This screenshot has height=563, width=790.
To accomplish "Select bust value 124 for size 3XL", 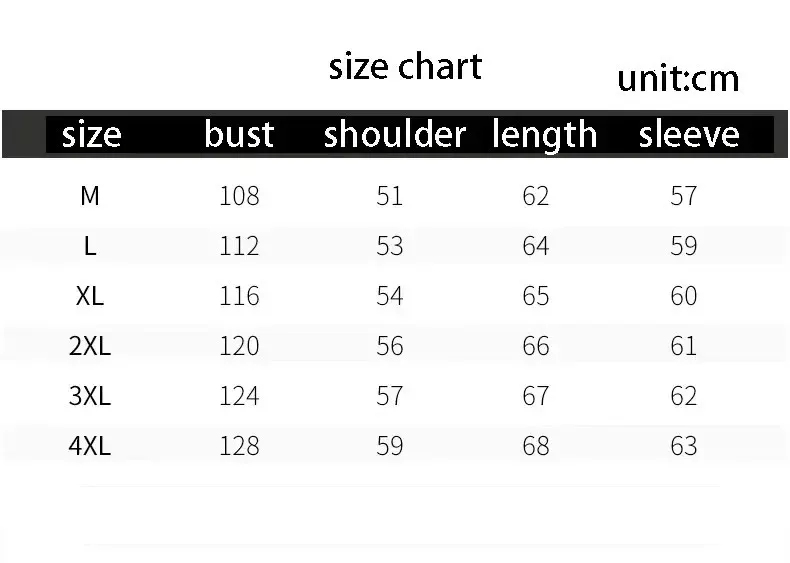I will 239,396.
